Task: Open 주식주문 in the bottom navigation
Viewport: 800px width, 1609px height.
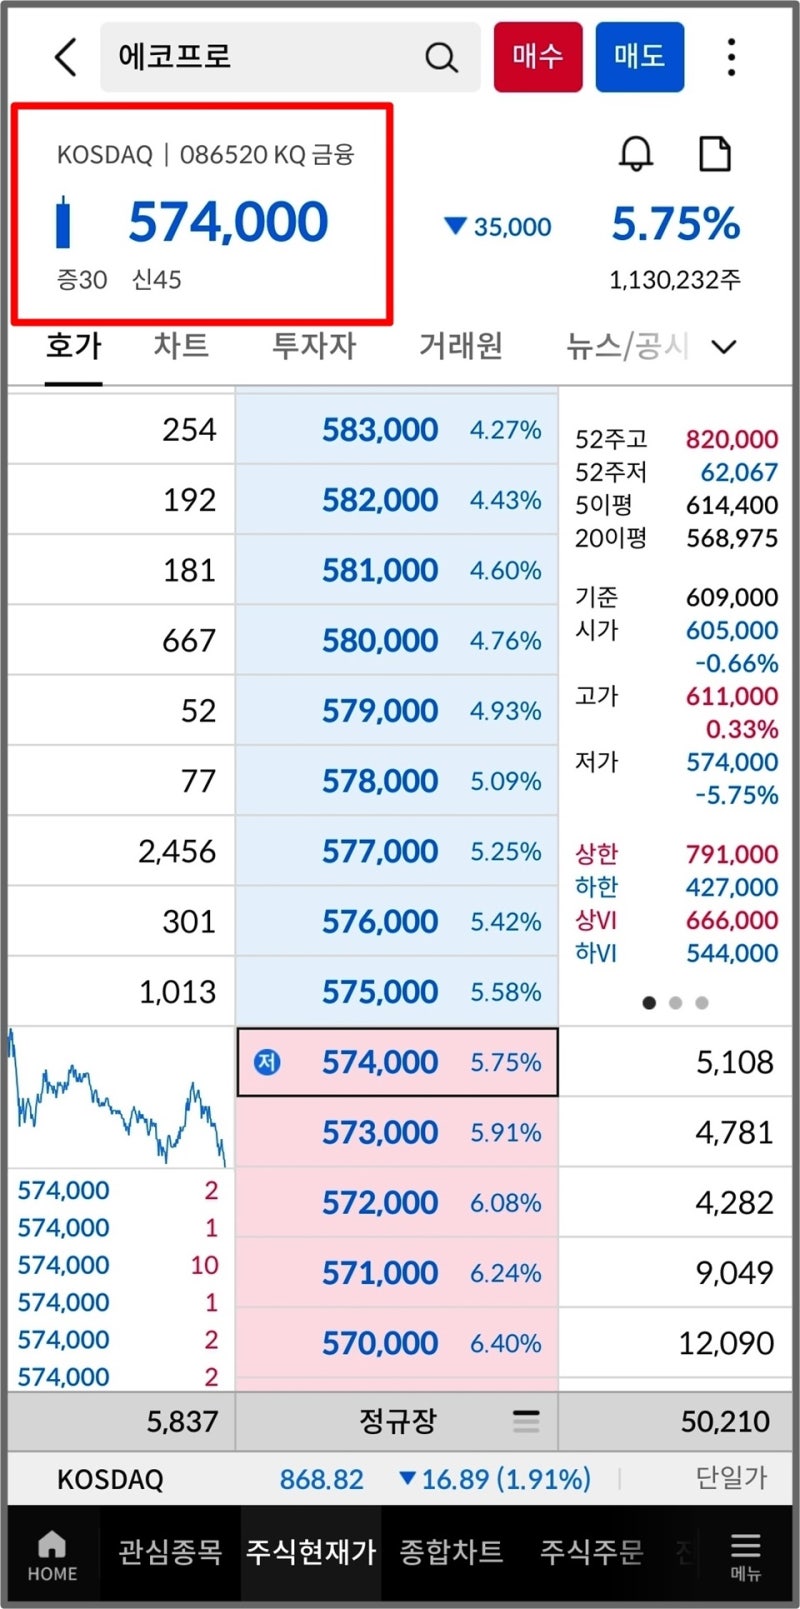Action: [591, 1552]
